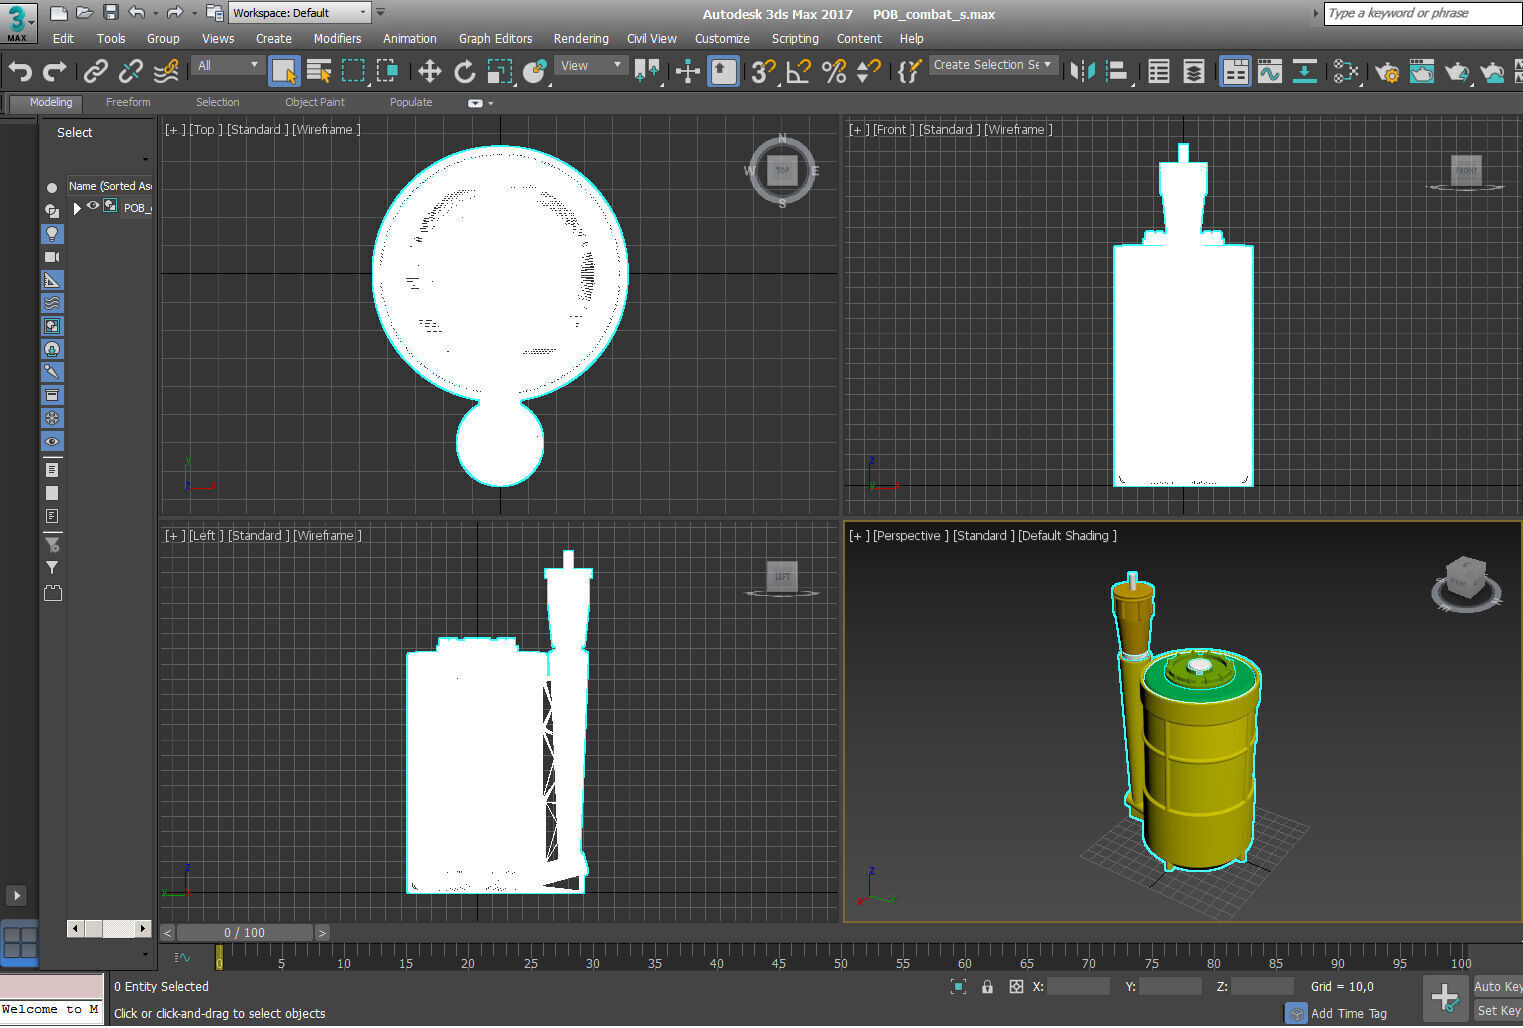Open the Edit menu

(63, 38)
